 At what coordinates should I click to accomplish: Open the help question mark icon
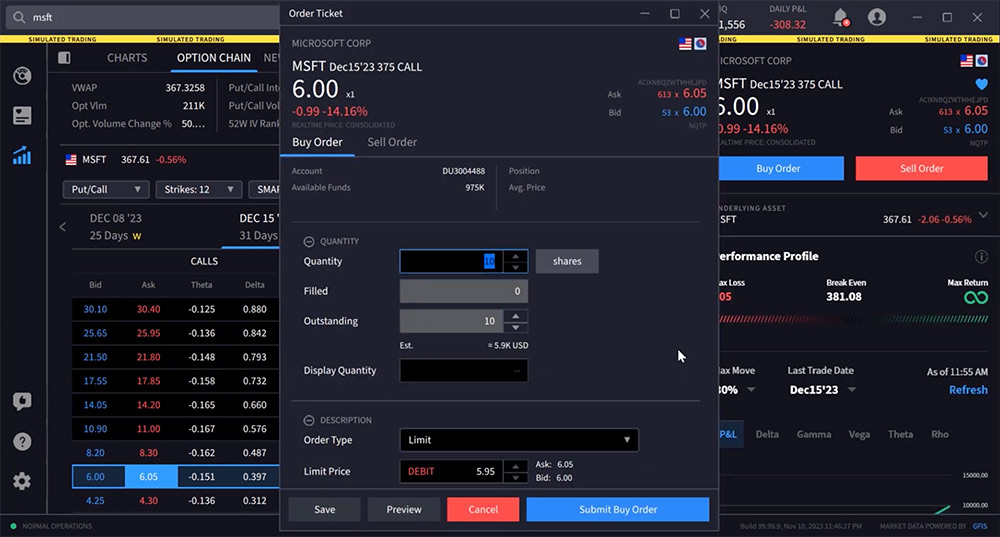coord(22,441)
